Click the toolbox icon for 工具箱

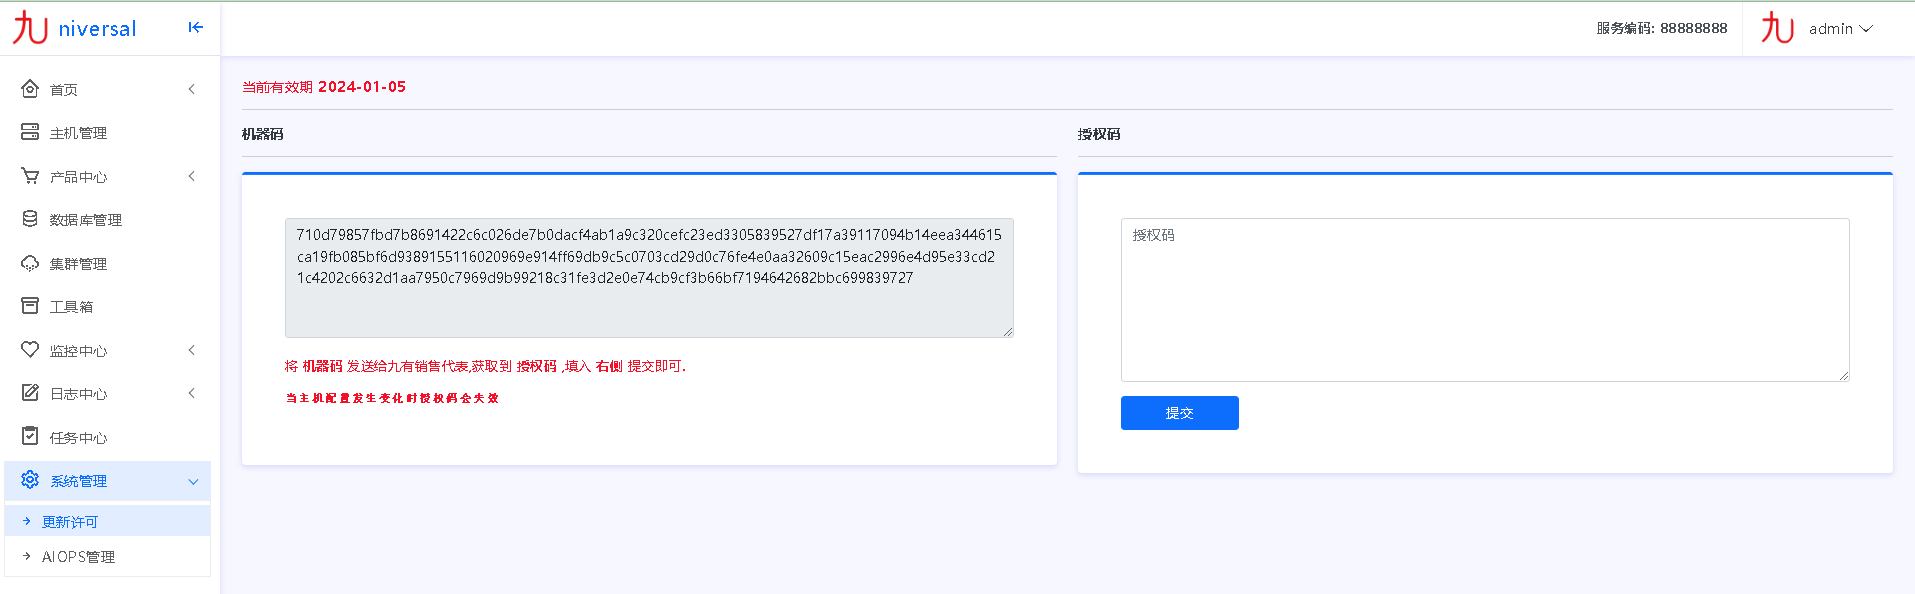[30, 306]
